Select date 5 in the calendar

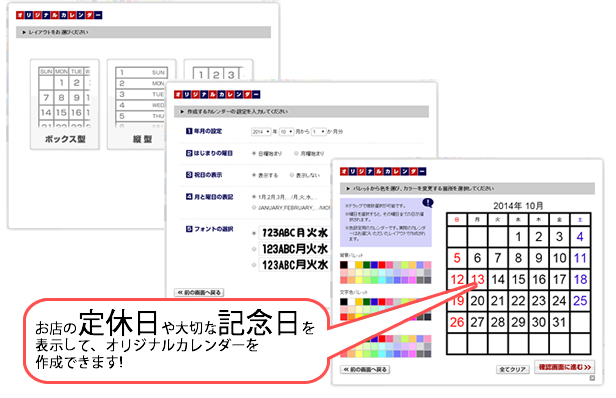point(457,258)
